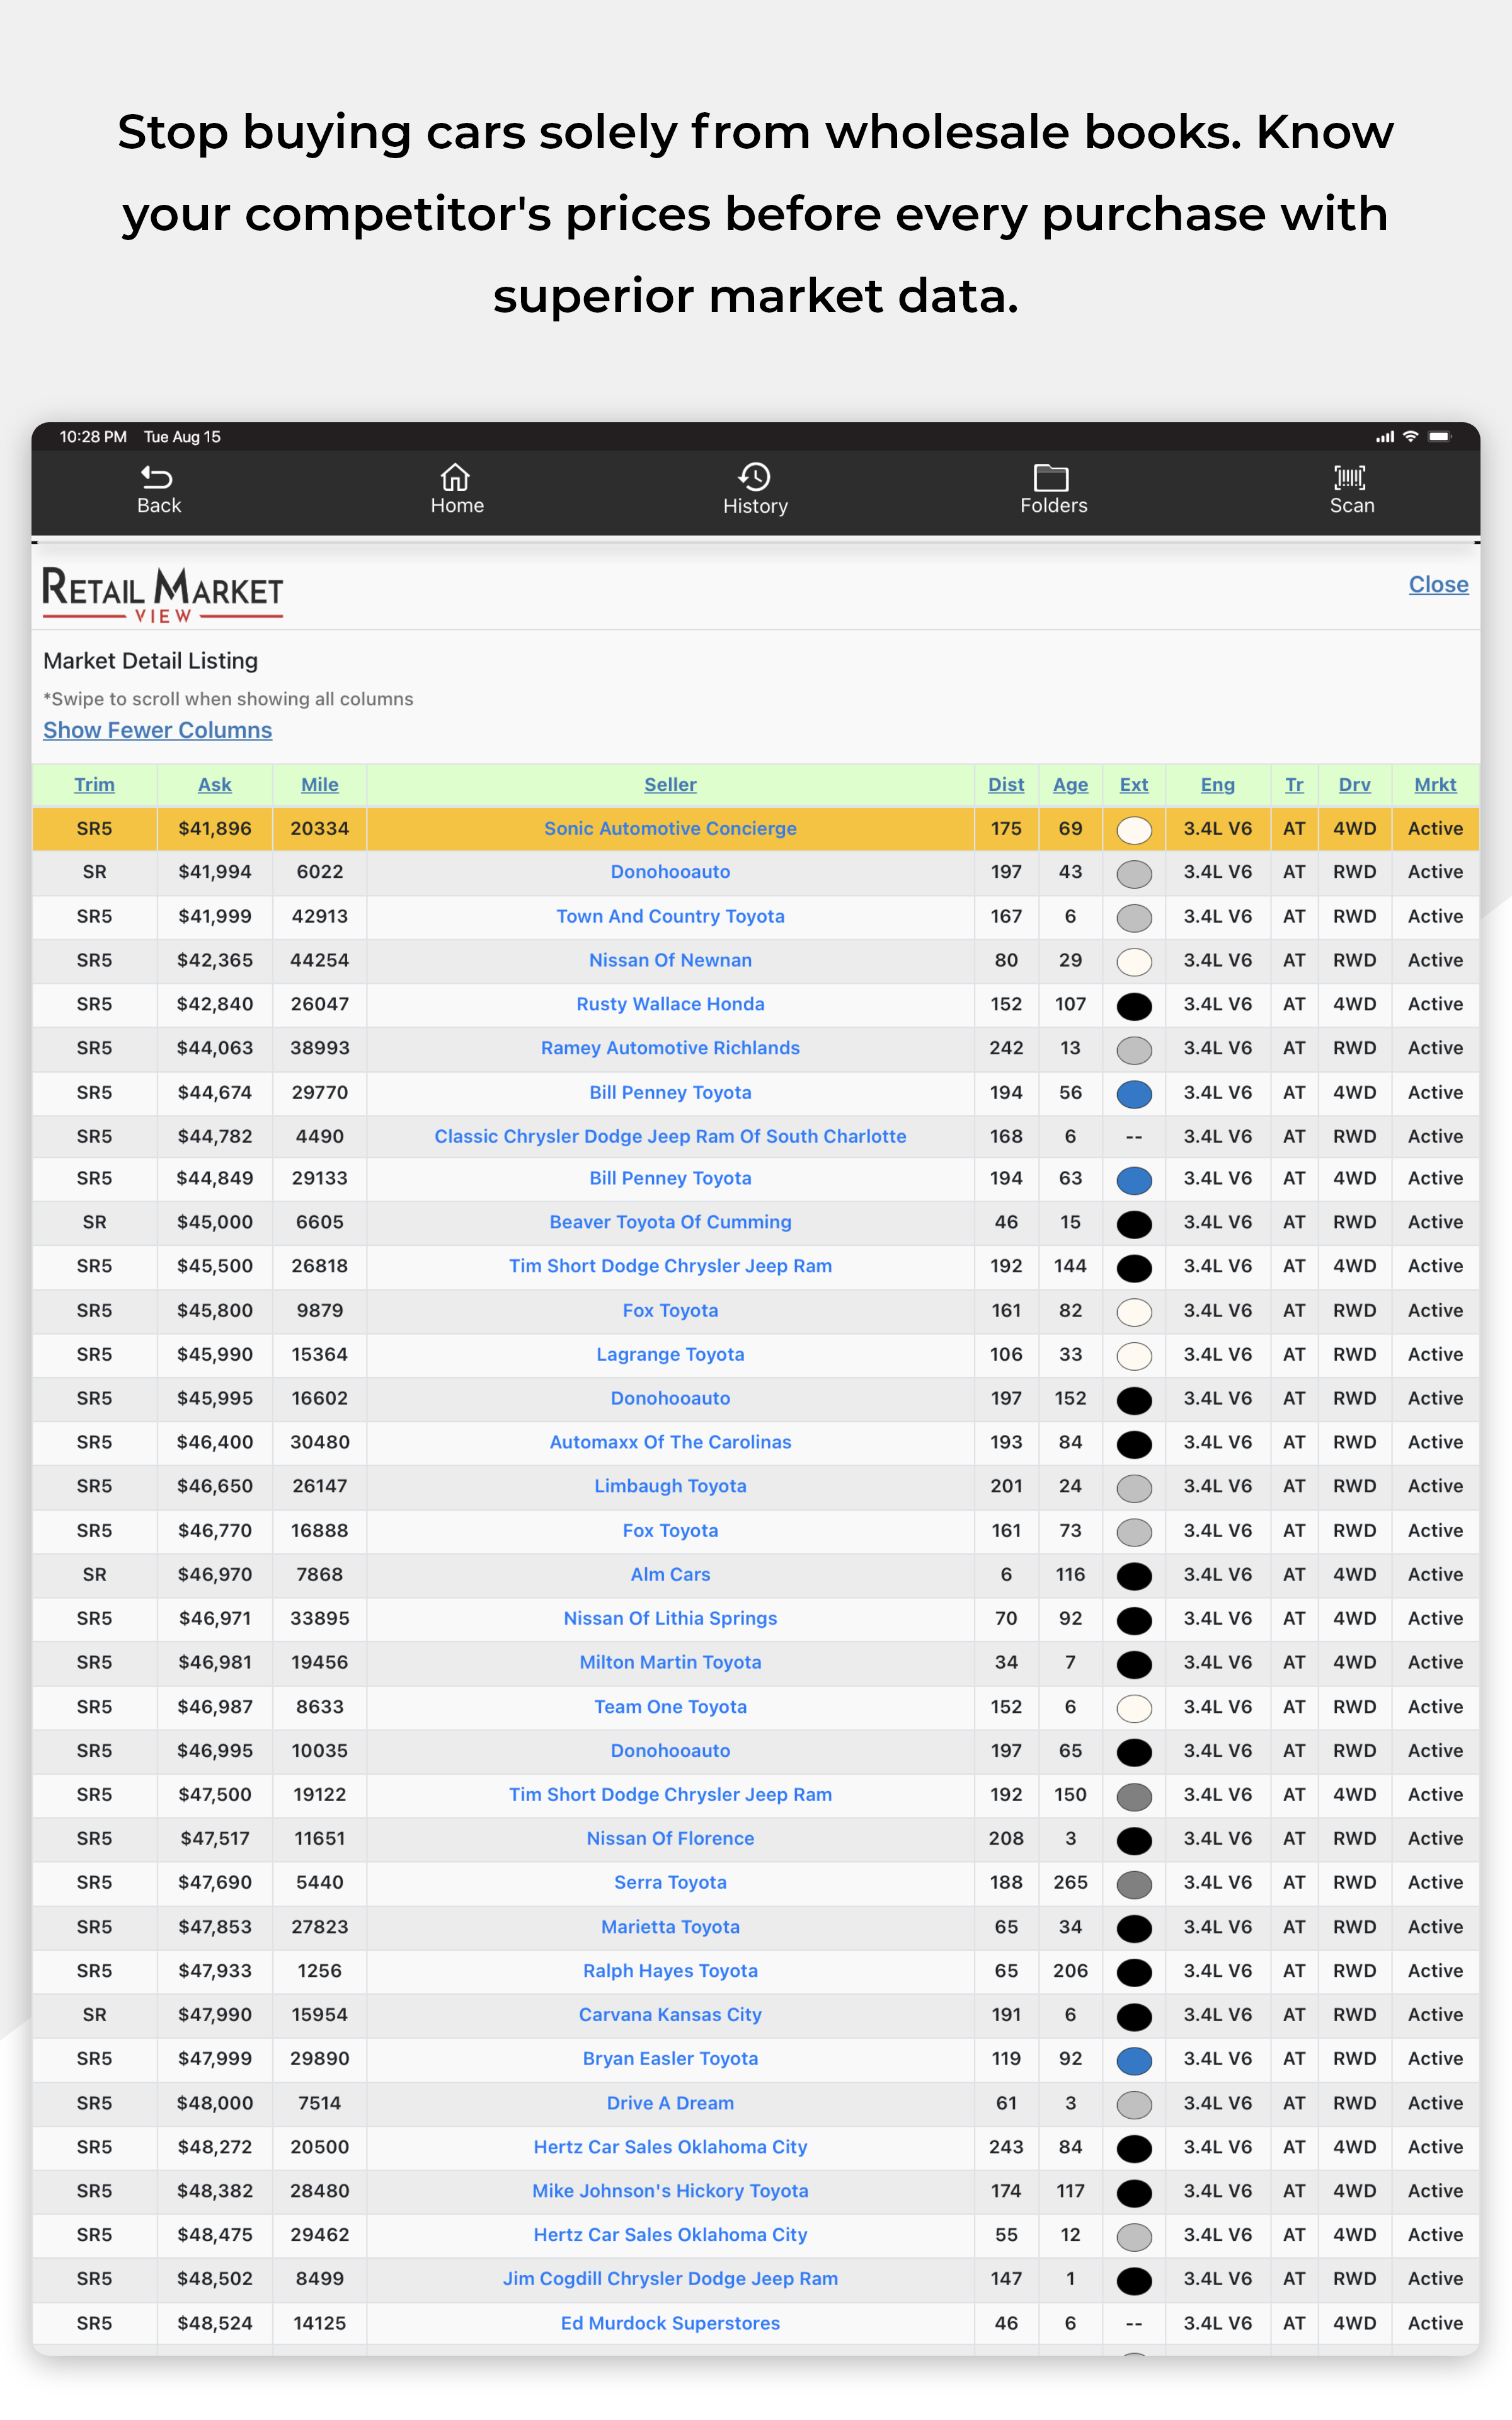1512x2420 pixels.
Task: Tap the Scan barcode icon
Action: coord(1351,477)
